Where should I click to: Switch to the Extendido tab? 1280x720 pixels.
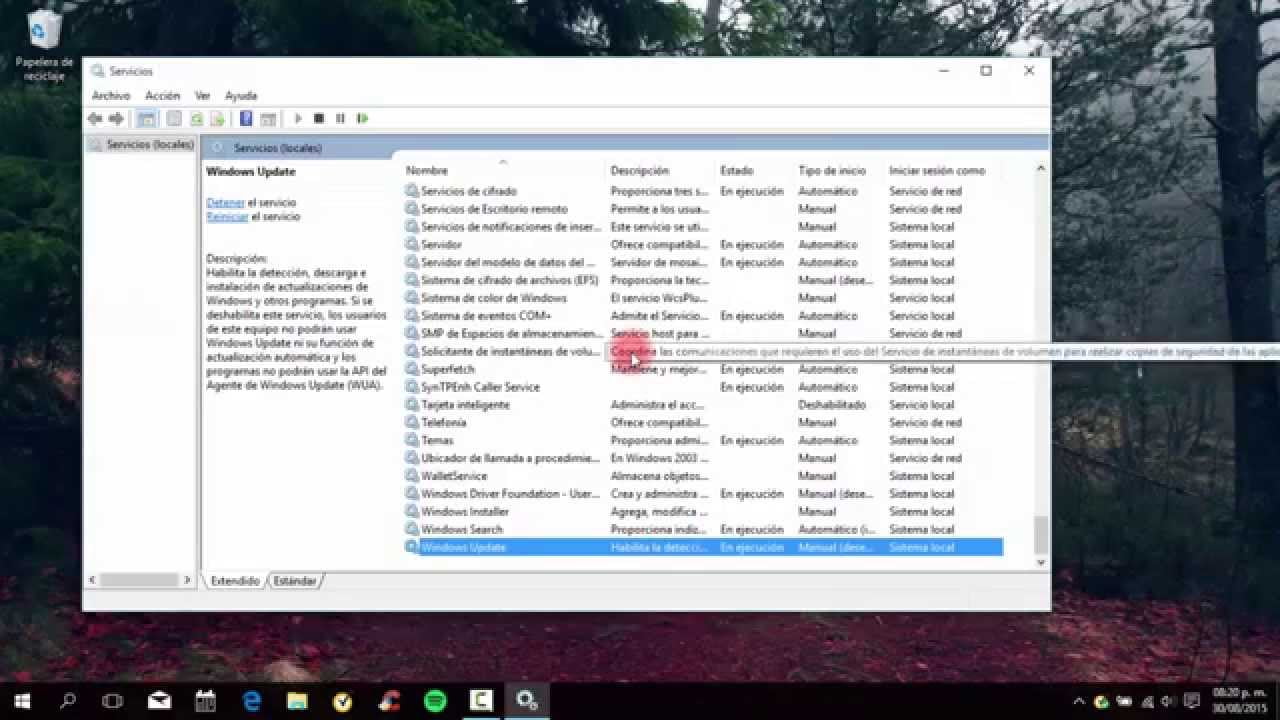235,581
